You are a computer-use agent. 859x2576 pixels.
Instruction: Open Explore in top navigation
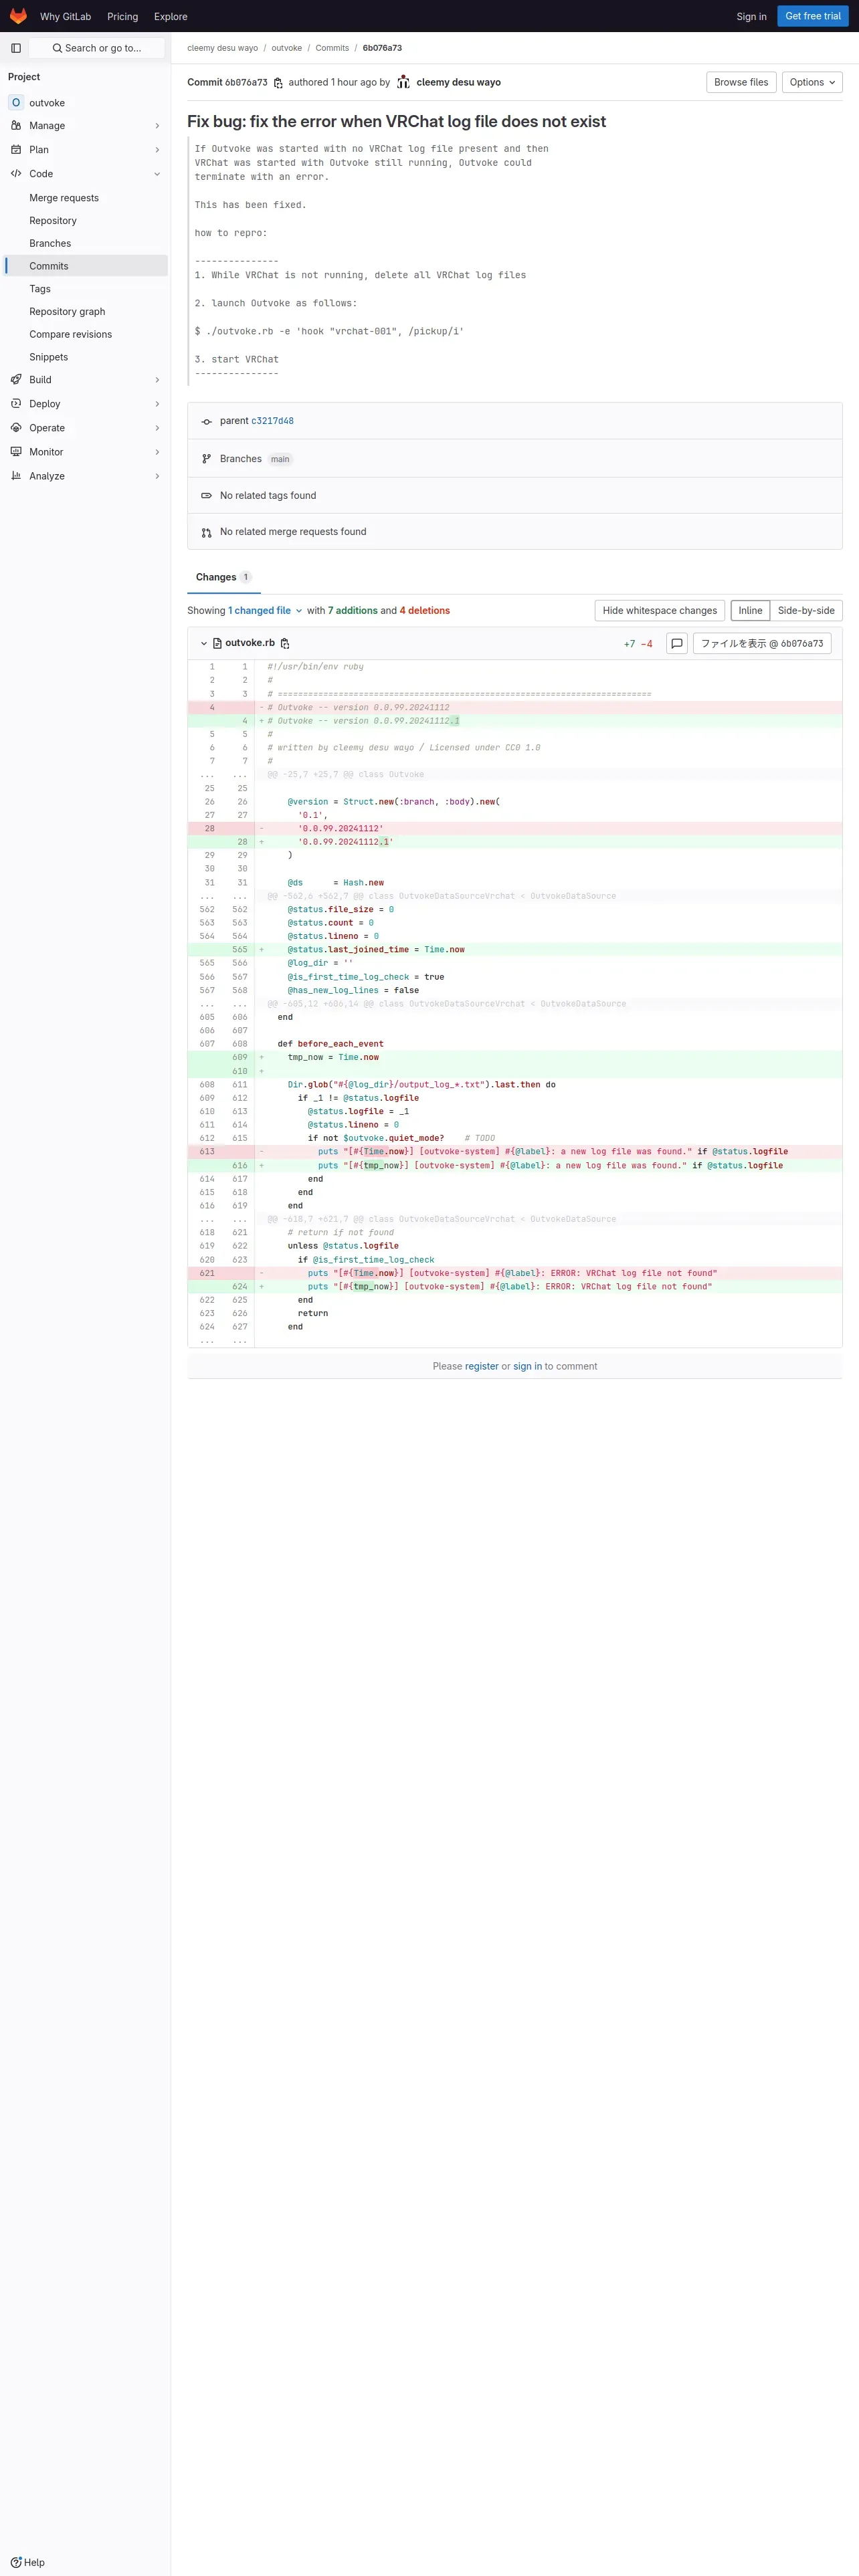click(x=171, y=17)
